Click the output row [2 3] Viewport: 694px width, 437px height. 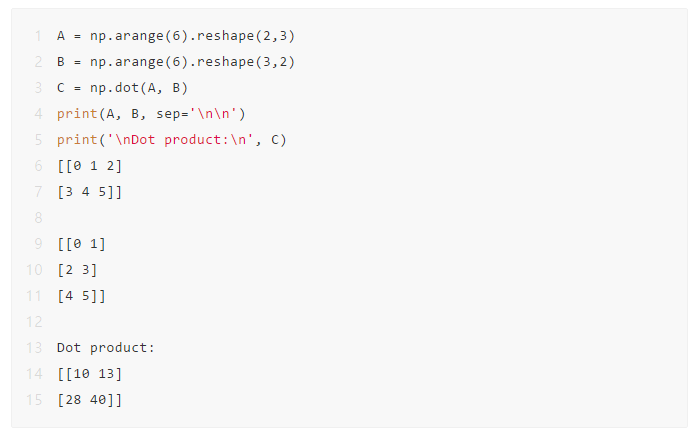[x=77, y=270]
